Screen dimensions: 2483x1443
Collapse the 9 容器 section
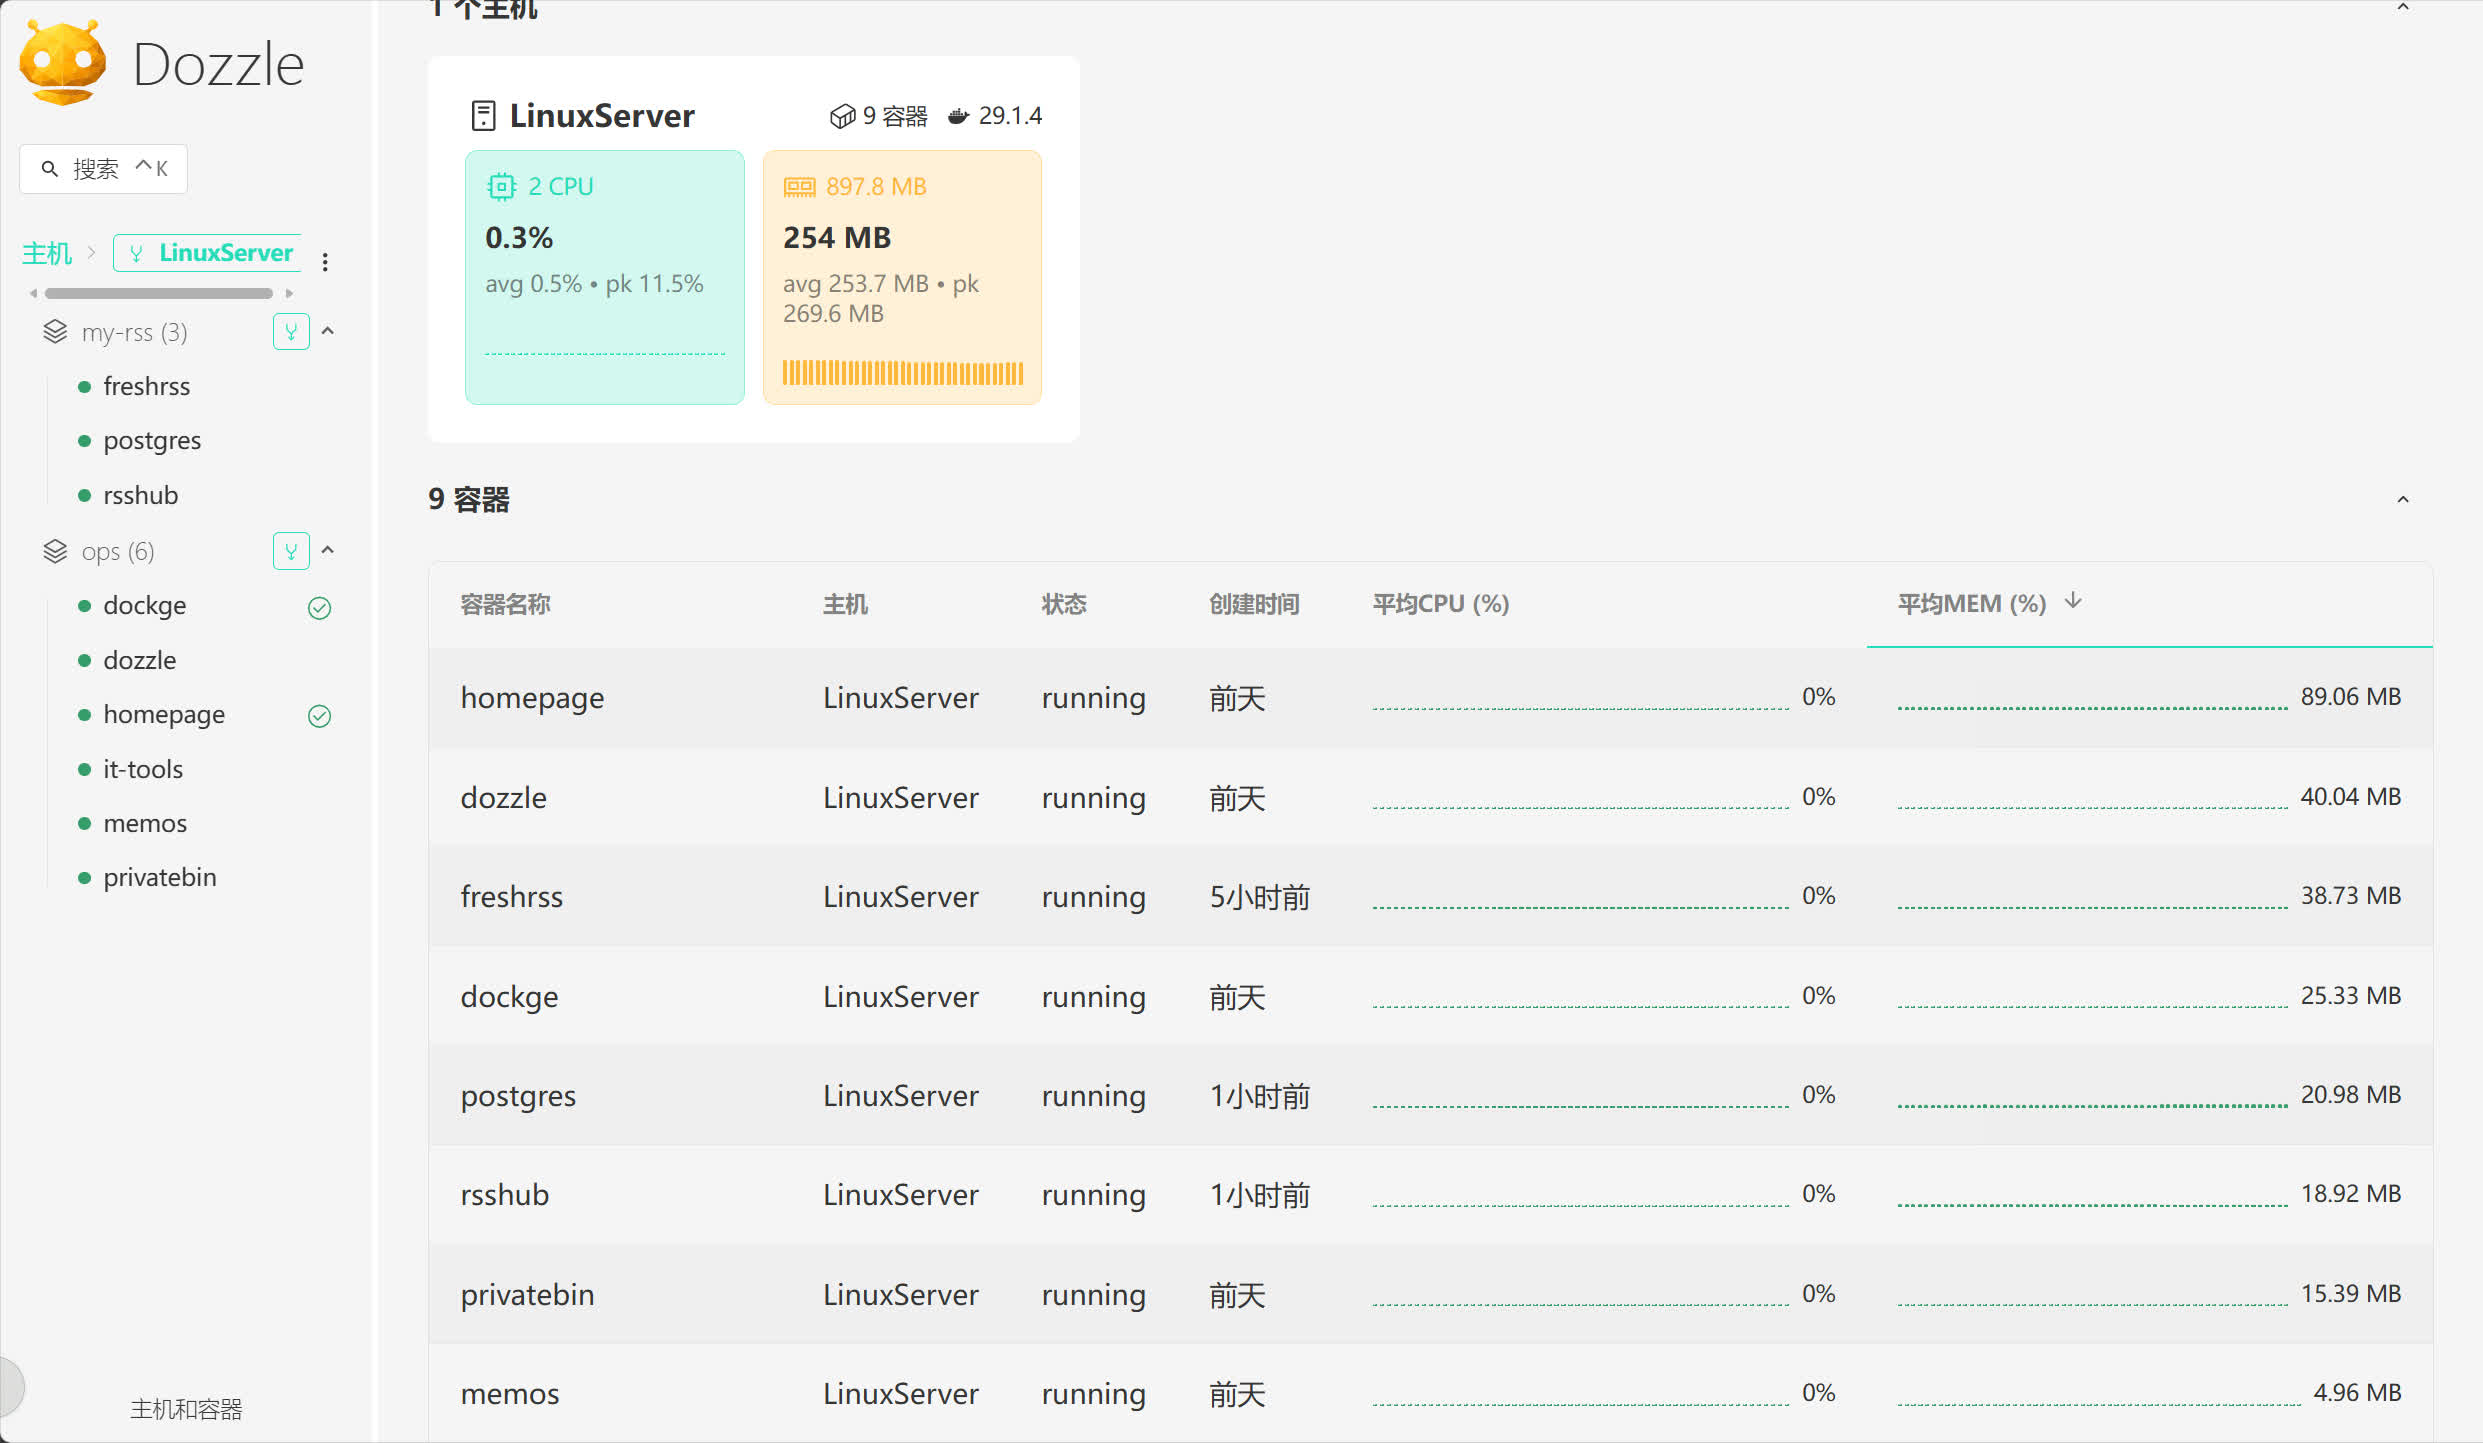[x=2403, y=500]
